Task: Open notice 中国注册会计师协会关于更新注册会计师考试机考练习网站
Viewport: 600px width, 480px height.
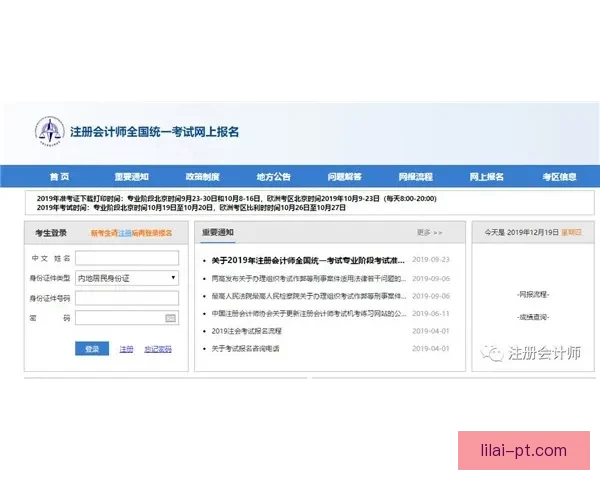Action: [x=308, y=313]
